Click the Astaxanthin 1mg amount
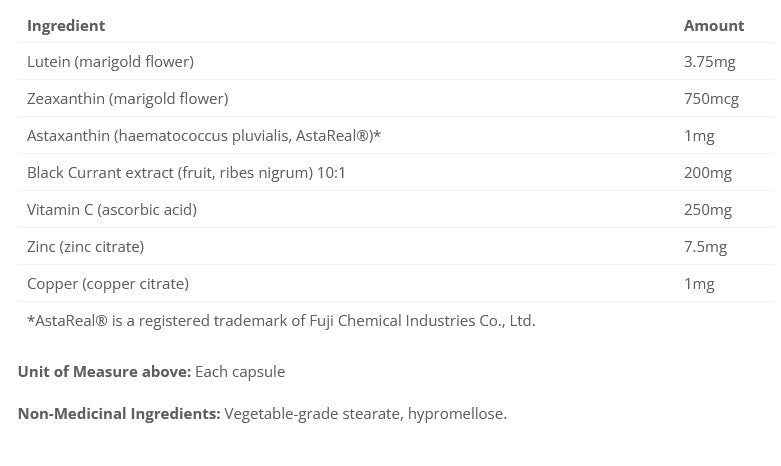The image size is (781, 466). (698, 136)
